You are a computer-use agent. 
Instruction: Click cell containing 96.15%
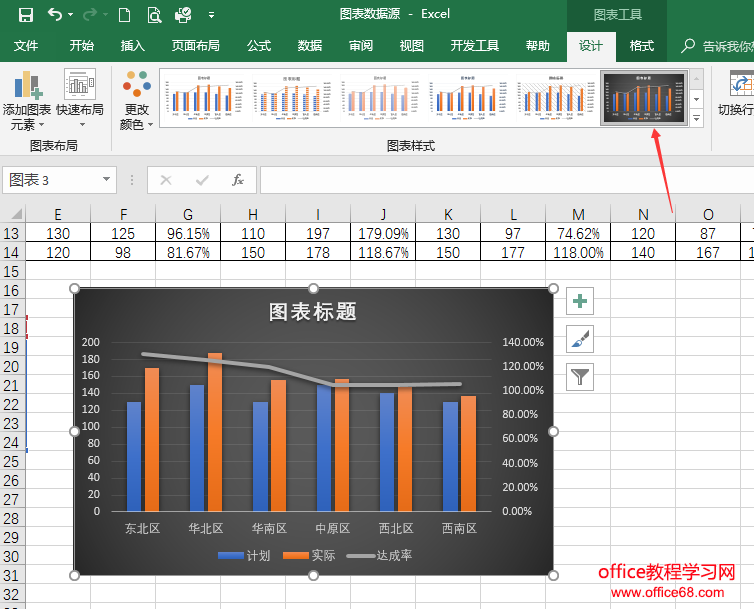(x=188, y=233)
